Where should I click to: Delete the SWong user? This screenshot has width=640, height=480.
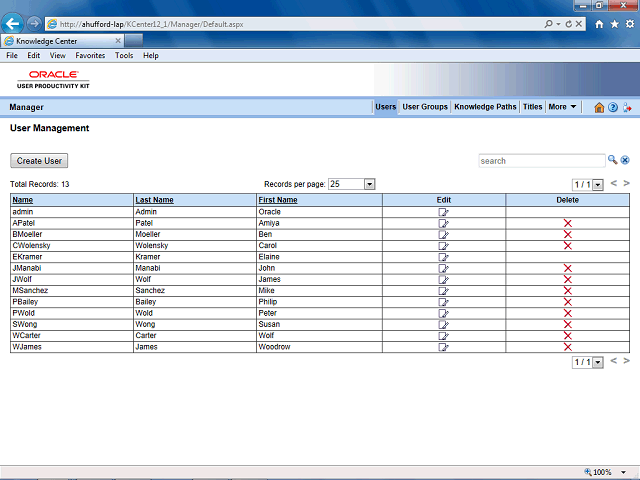click(x=567, y=324)
